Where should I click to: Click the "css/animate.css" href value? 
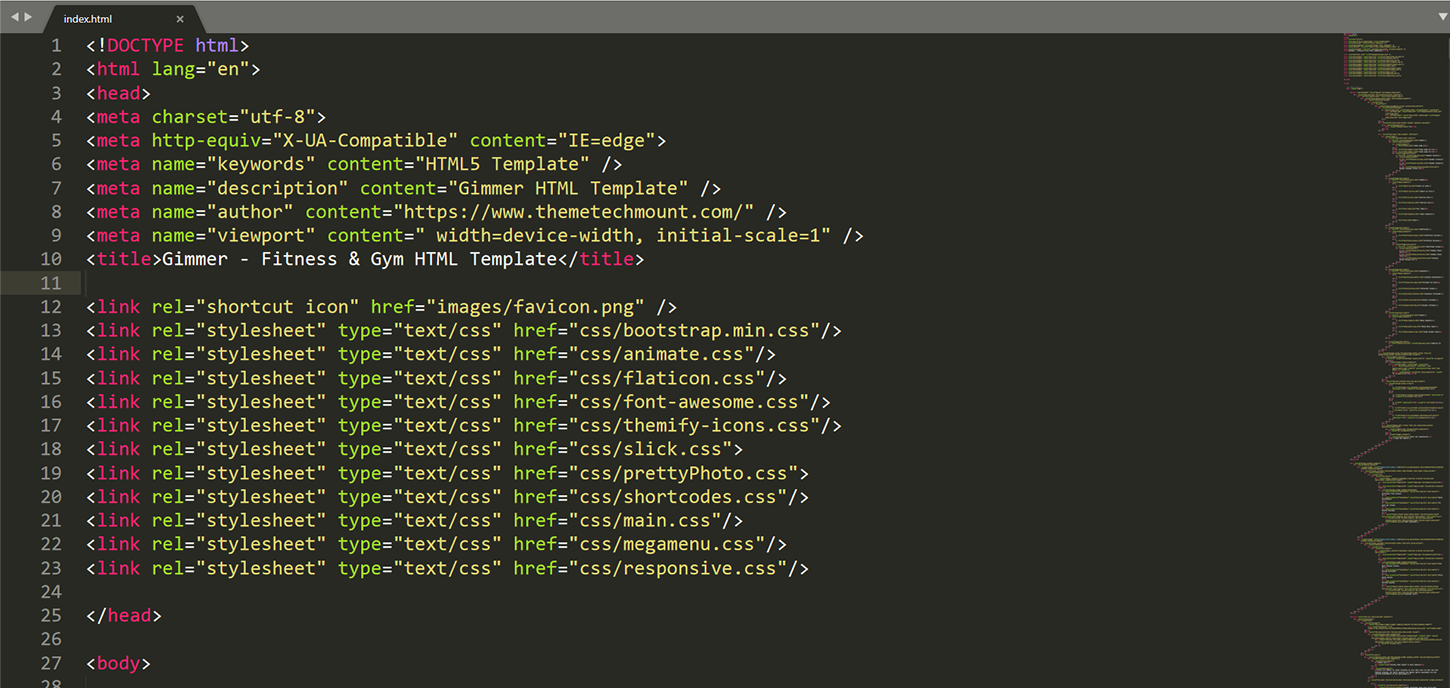click(662, 355)
